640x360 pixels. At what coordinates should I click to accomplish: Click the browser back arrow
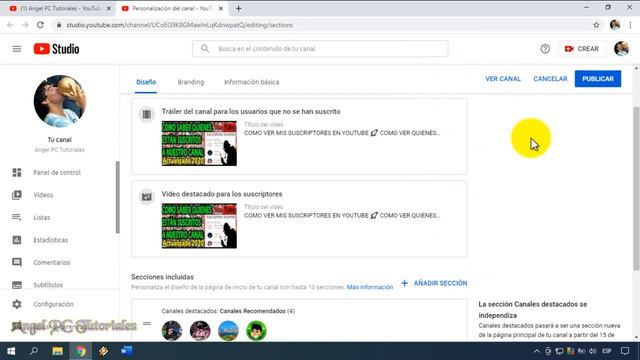coord(10,25)
